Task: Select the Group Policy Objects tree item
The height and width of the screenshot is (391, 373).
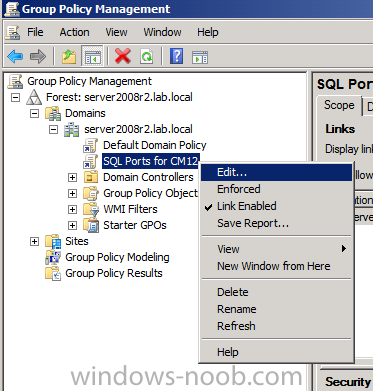Action: [x=150, y=193]
